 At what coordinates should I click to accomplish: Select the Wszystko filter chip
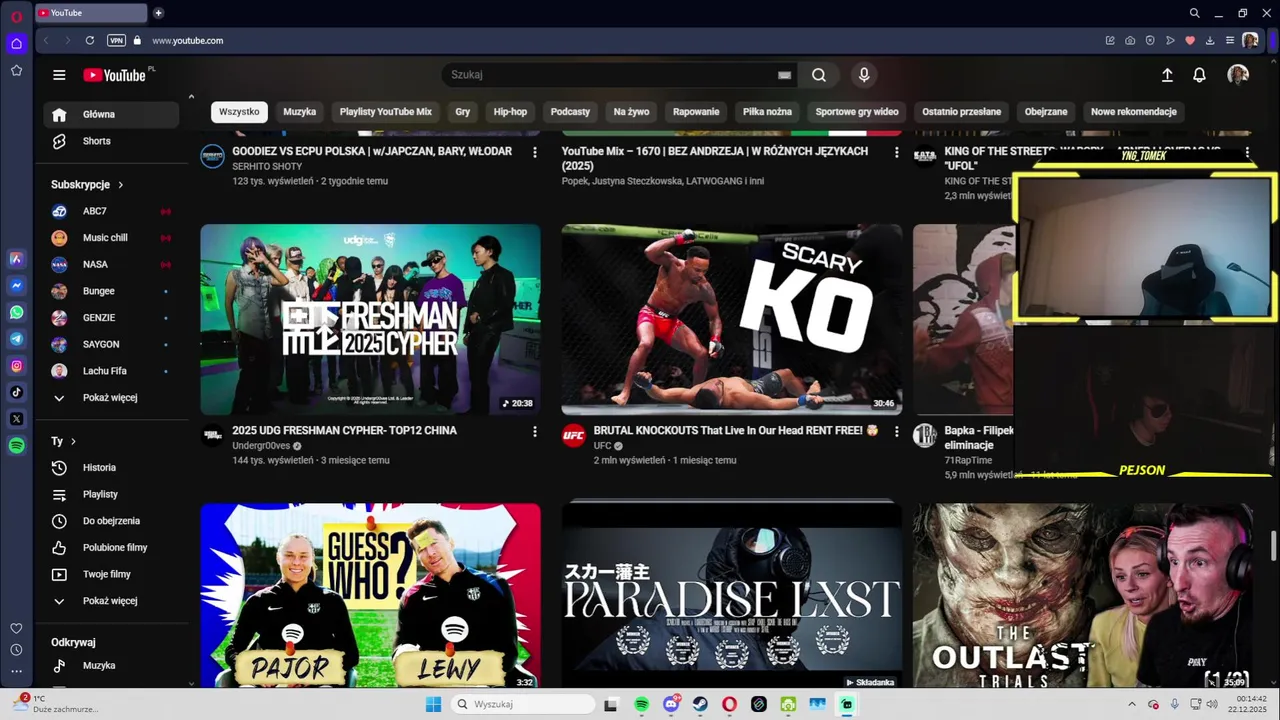coord(239,112)
